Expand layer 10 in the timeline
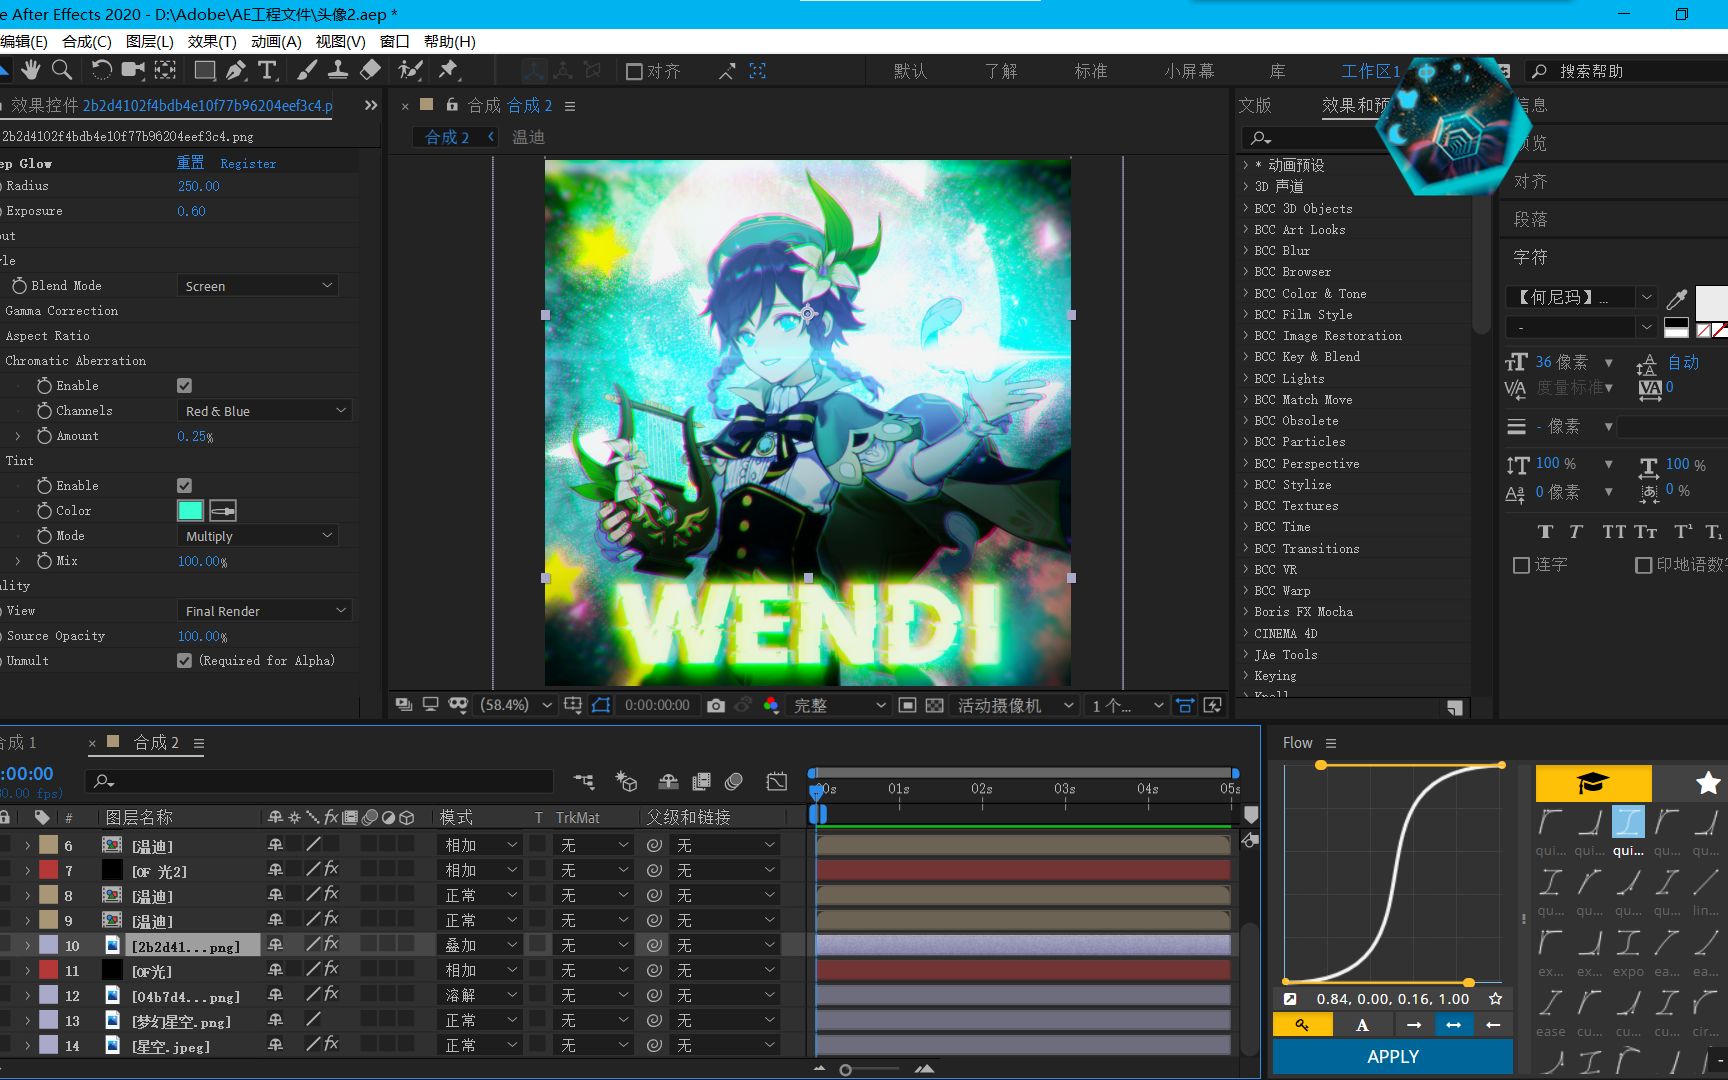This screenshot has width=1728, height=1080. (x=28, y=945)
